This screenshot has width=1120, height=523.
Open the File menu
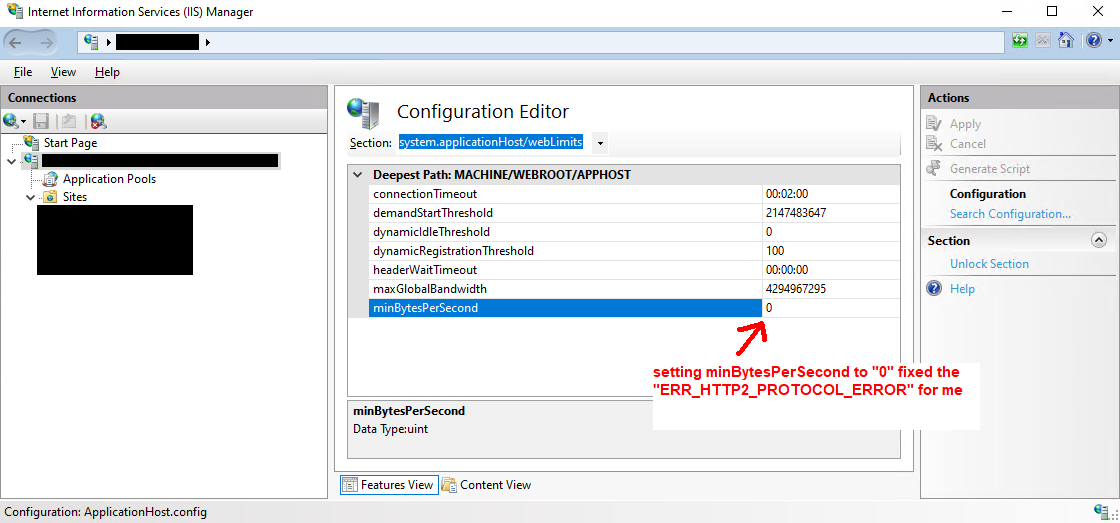tap(23, 72)
